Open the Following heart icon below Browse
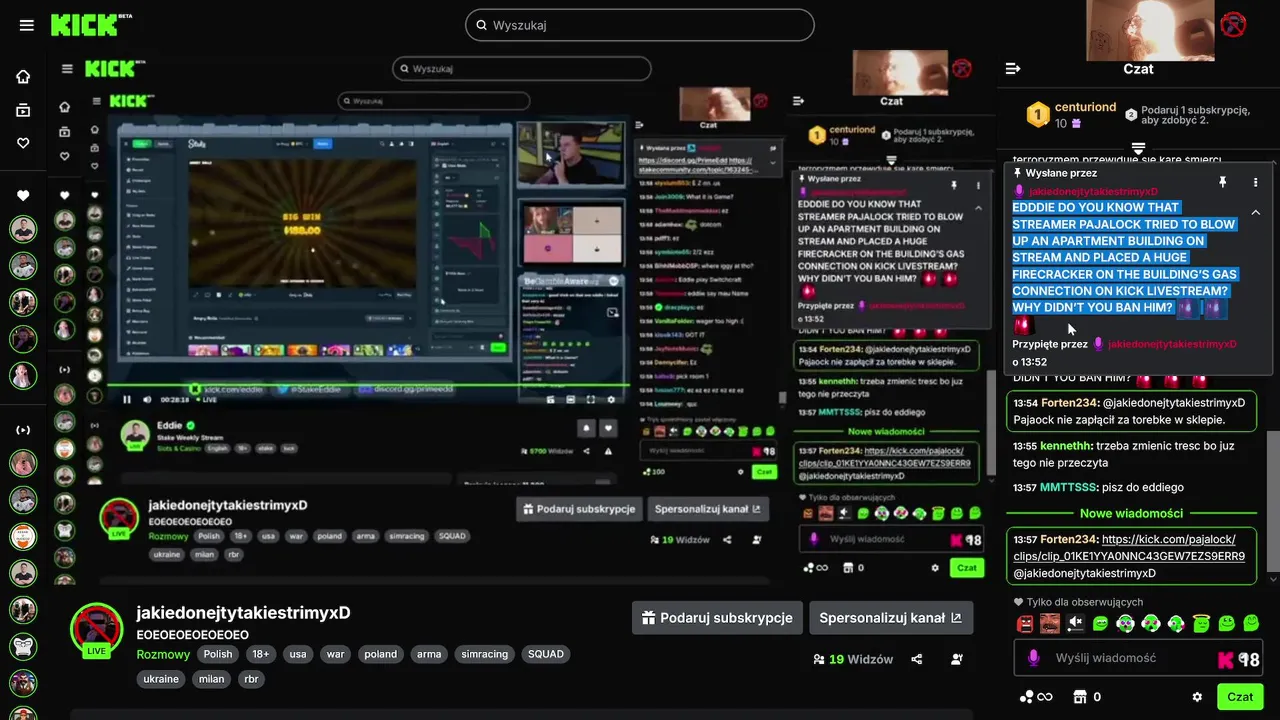 [23, 144]
